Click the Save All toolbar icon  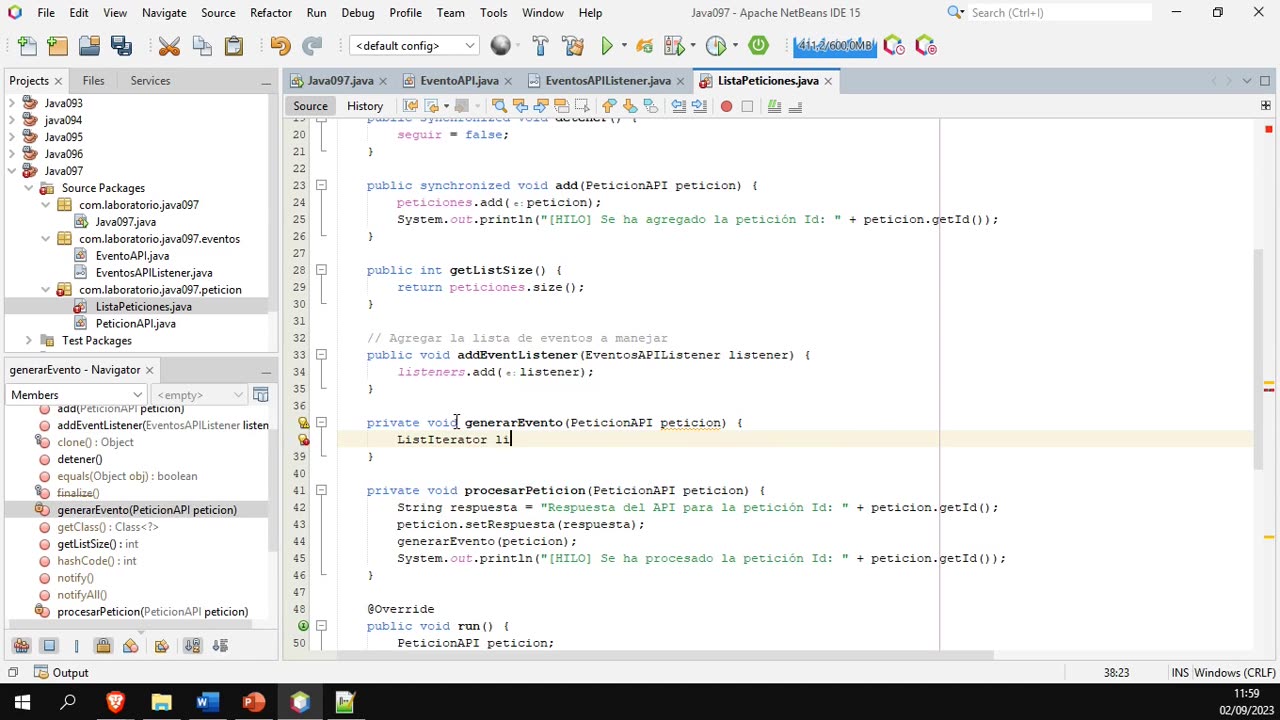point(122,46)
